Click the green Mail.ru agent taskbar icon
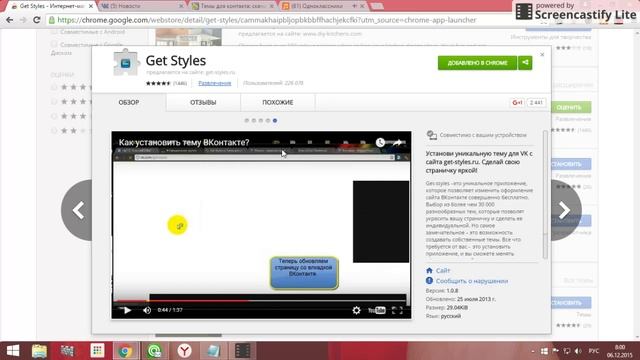This screenshot has width=640, height=360. pyautogui.click(x=155, y=351)
